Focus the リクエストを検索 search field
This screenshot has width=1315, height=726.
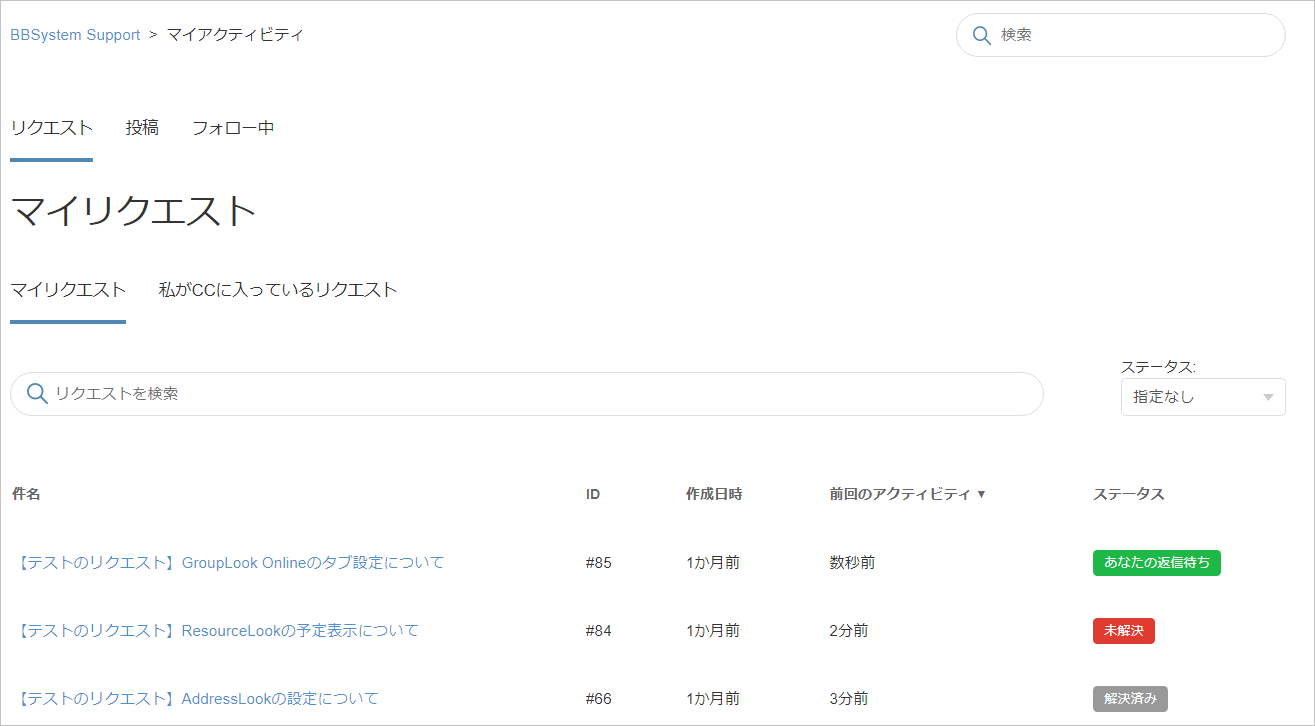(x=527, y=394)
